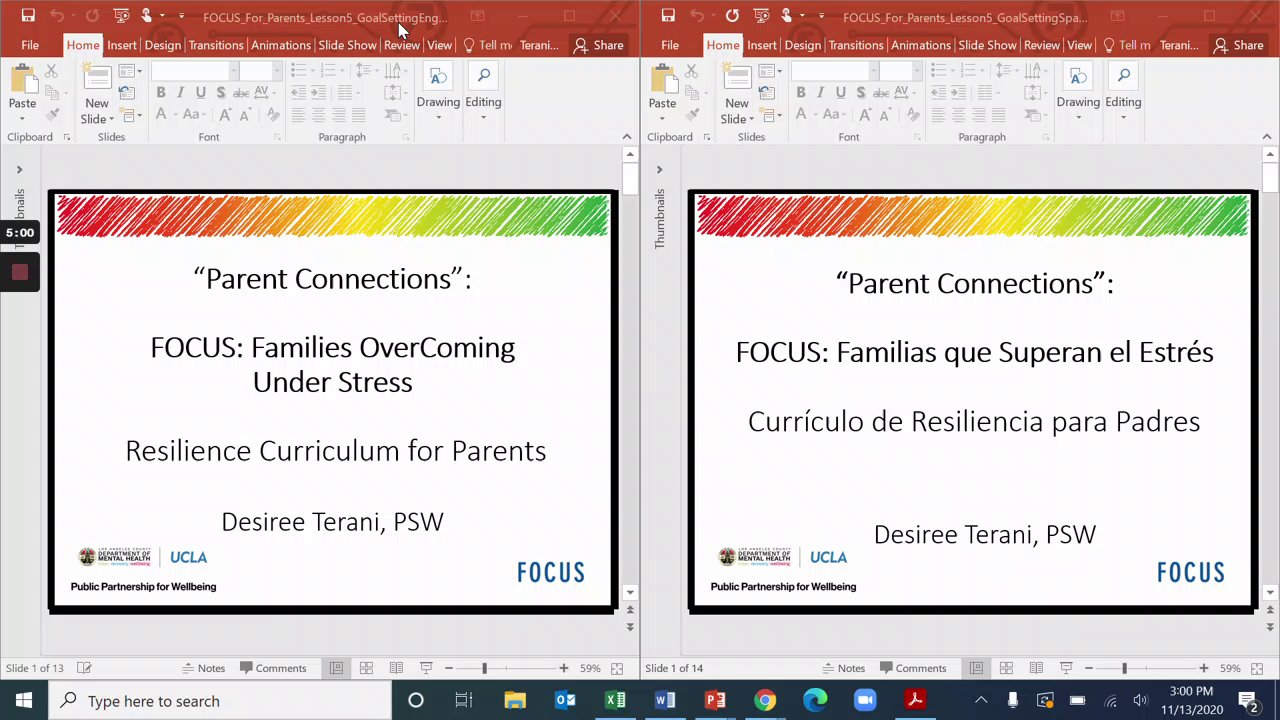Open File tab in English window
1280x720 pixels.
click(30, 45)
